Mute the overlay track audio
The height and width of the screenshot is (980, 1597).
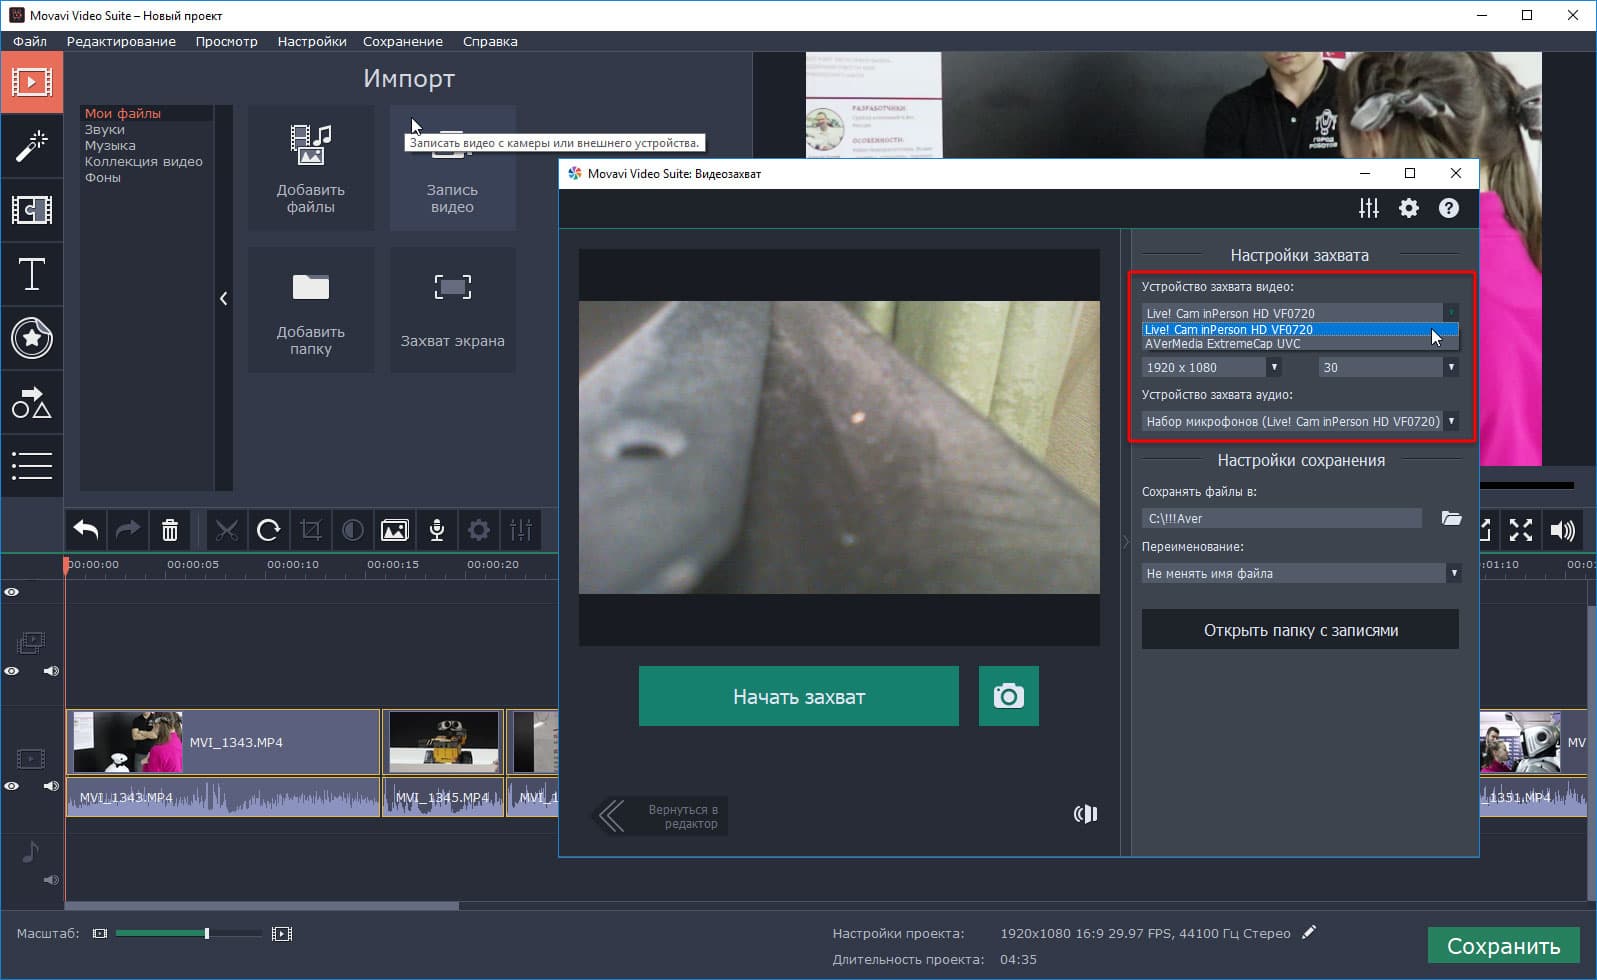point(51,671)
